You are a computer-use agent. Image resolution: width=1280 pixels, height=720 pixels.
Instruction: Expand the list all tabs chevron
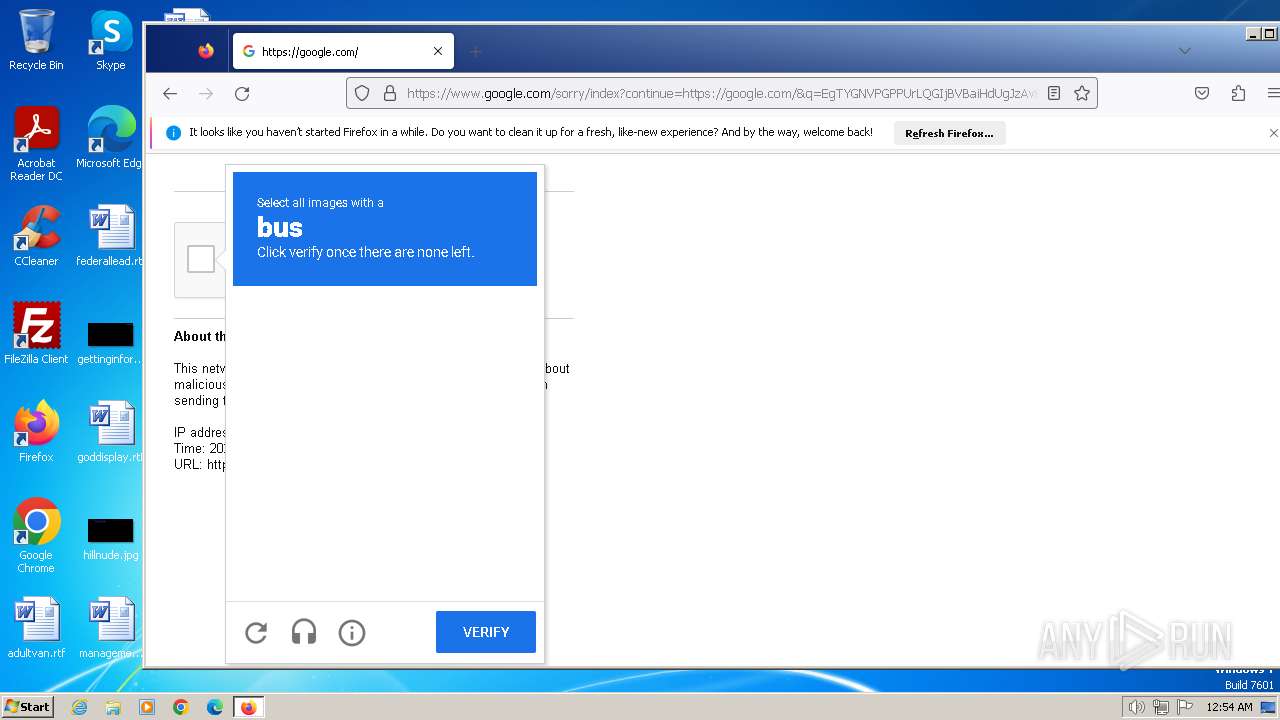(1185, 51)
